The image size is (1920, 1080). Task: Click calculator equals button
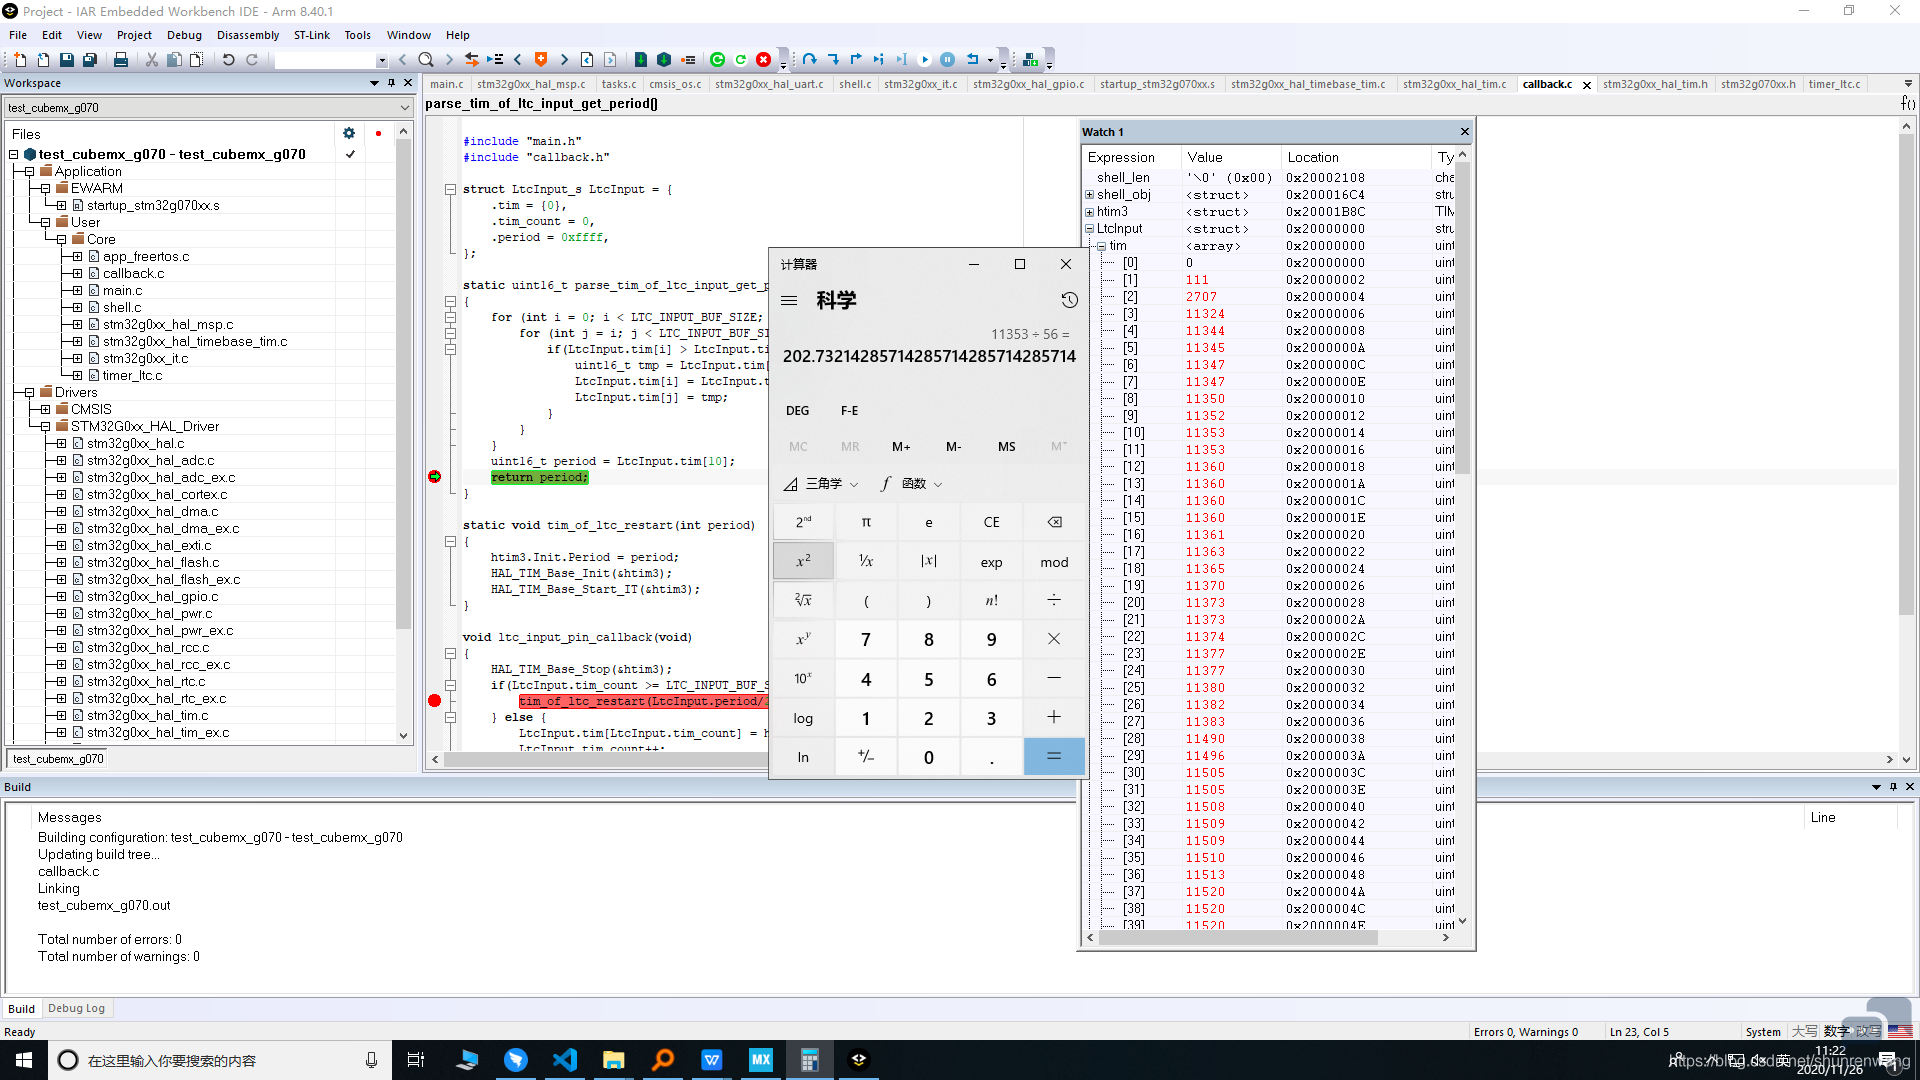(x=1054, y=757)
